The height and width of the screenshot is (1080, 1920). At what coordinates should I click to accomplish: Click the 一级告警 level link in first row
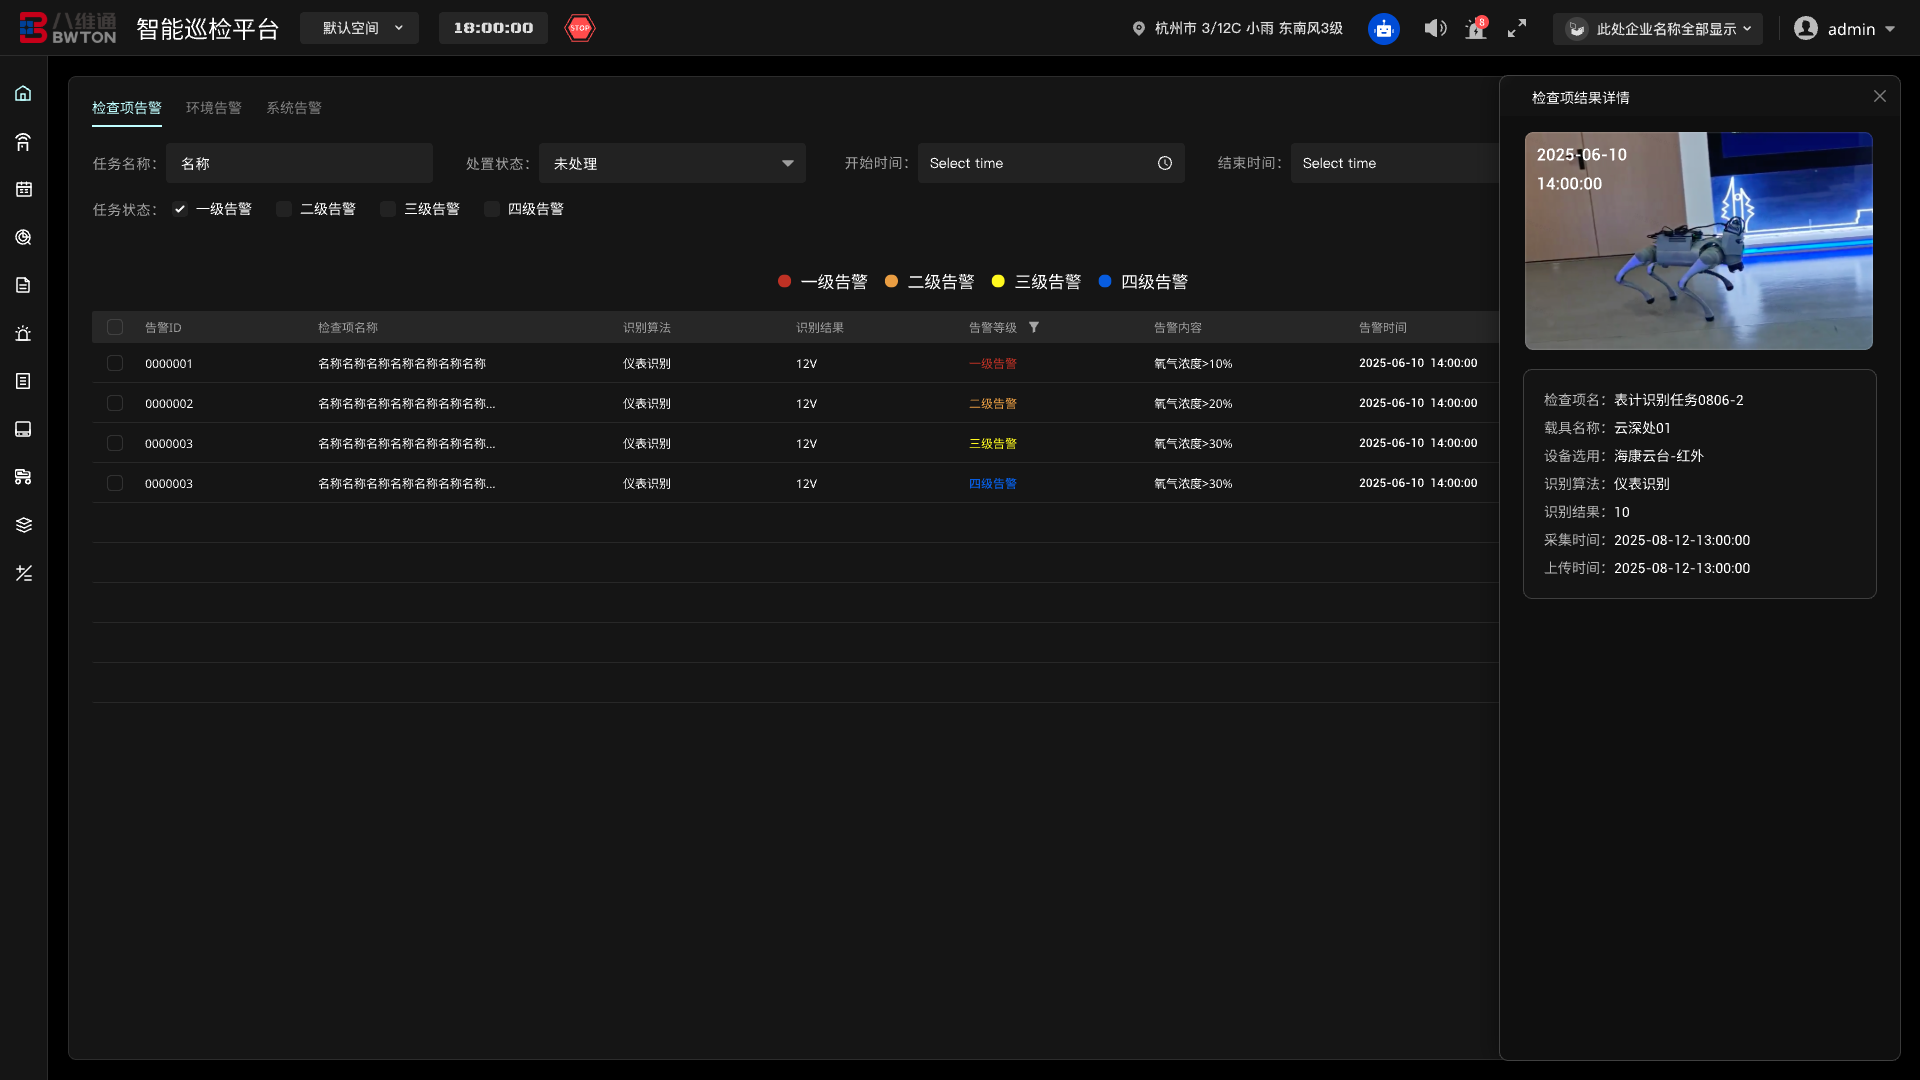tap(992, 364)
